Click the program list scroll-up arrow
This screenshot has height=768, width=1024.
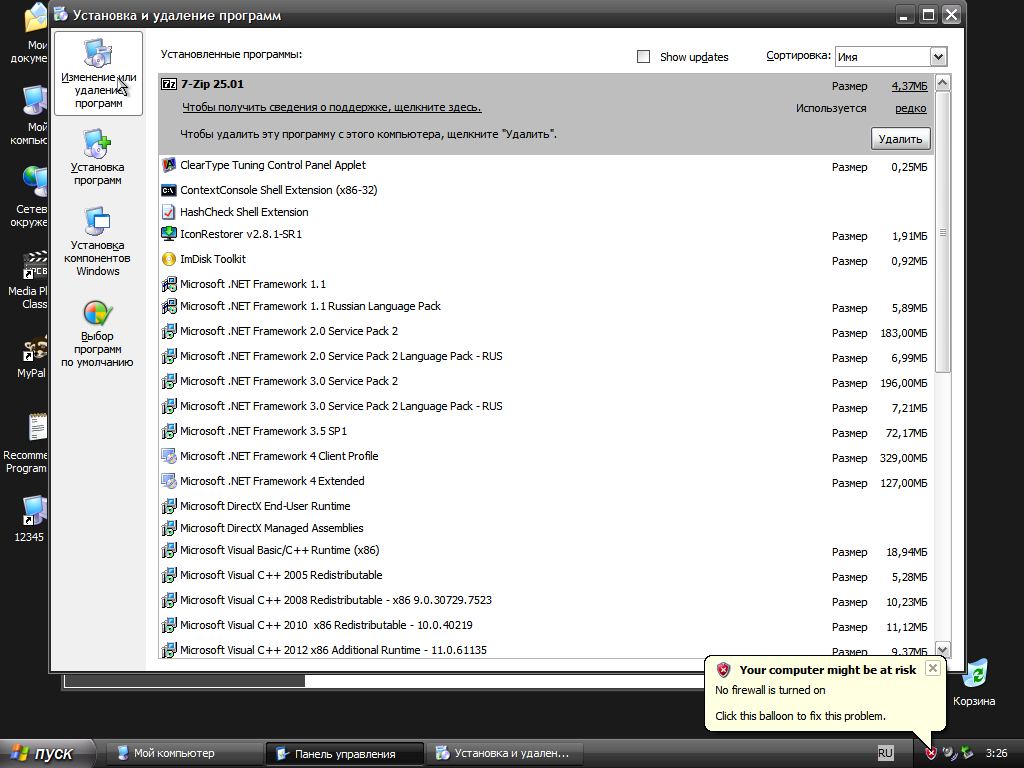pos(942,83)
